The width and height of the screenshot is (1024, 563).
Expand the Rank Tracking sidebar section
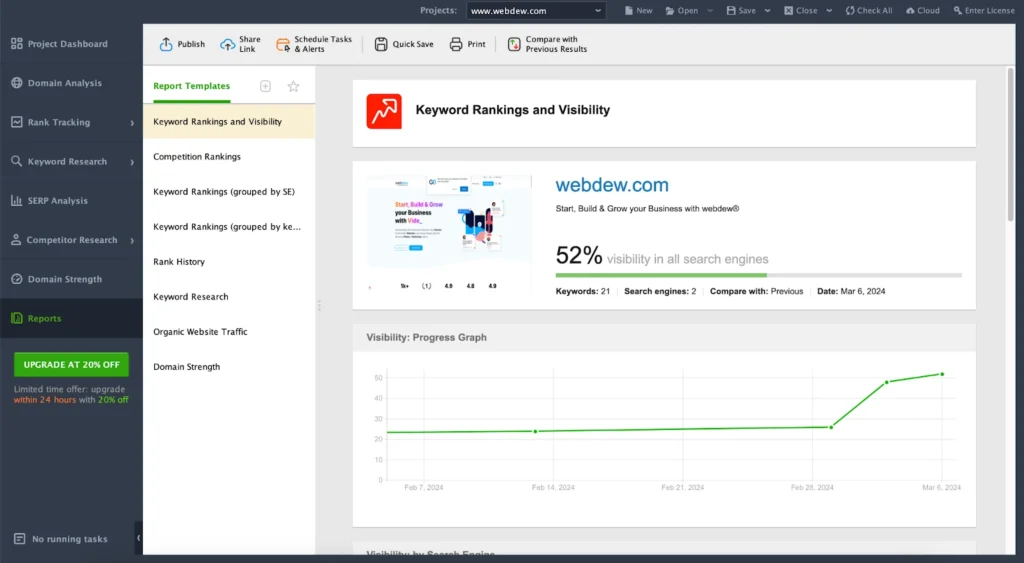click(x=132, y=123)
